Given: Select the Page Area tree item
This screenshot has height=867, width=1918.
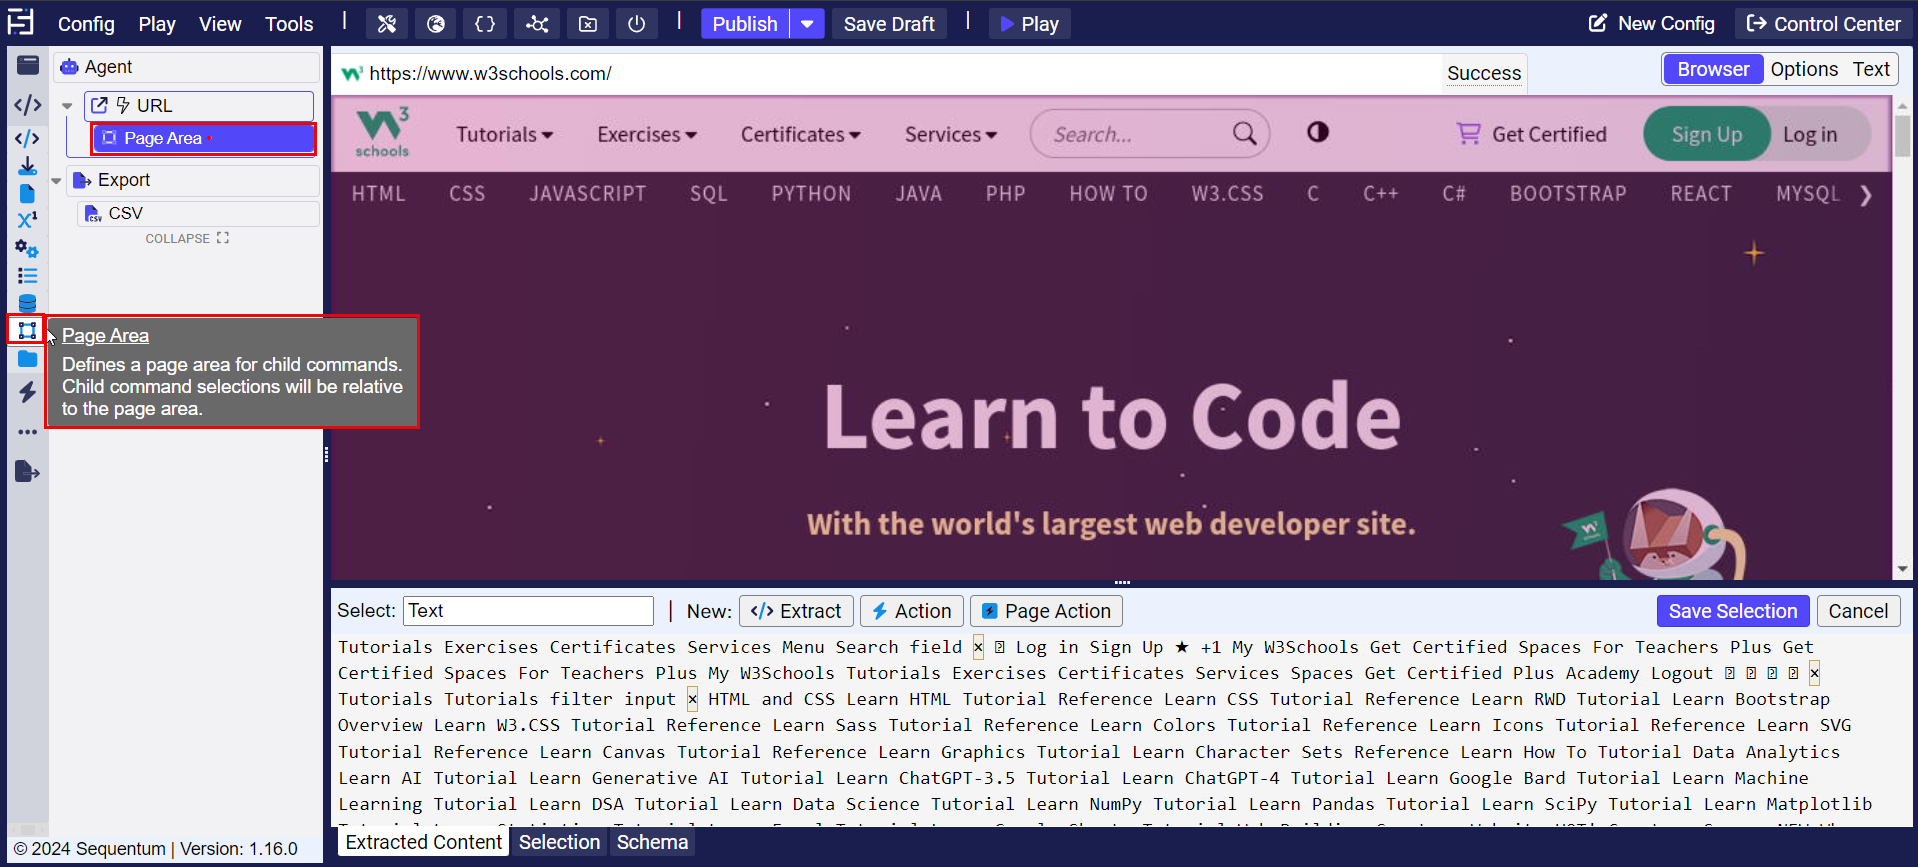Looking at the screenshot, I should (x=203, y=138).
